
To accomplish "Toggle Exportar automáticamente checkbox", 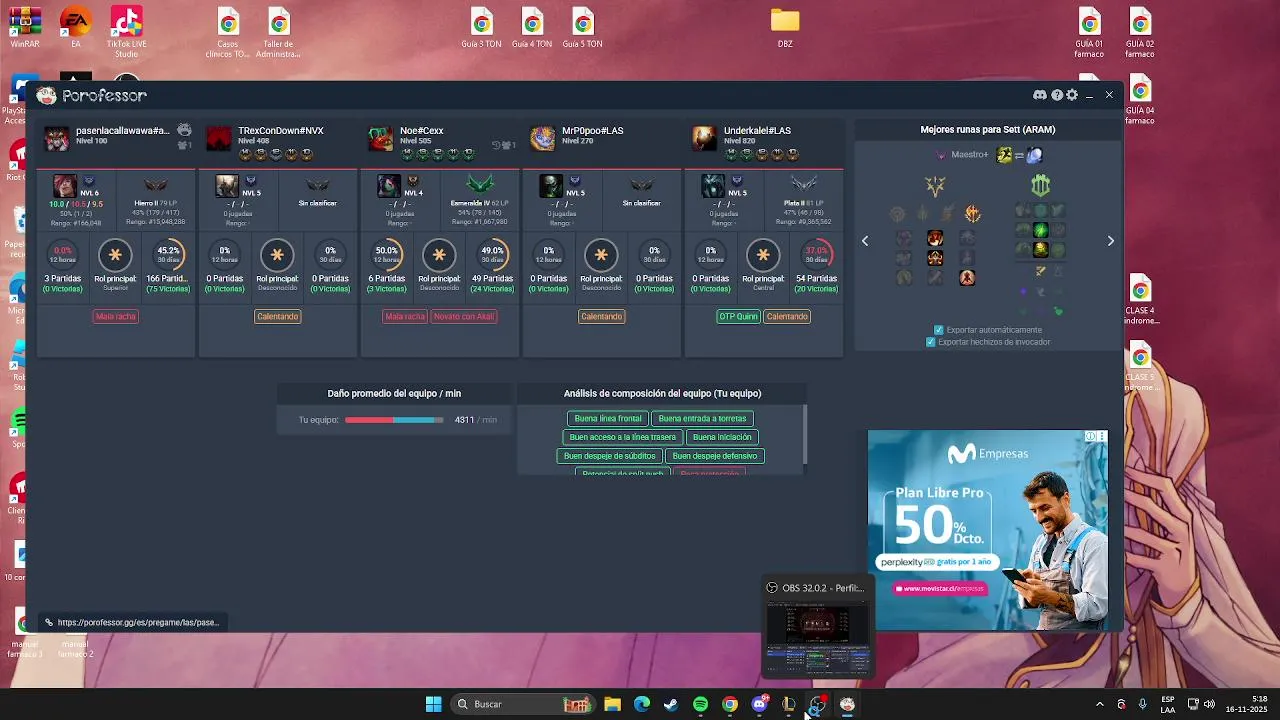I will [x=938, y=330].
